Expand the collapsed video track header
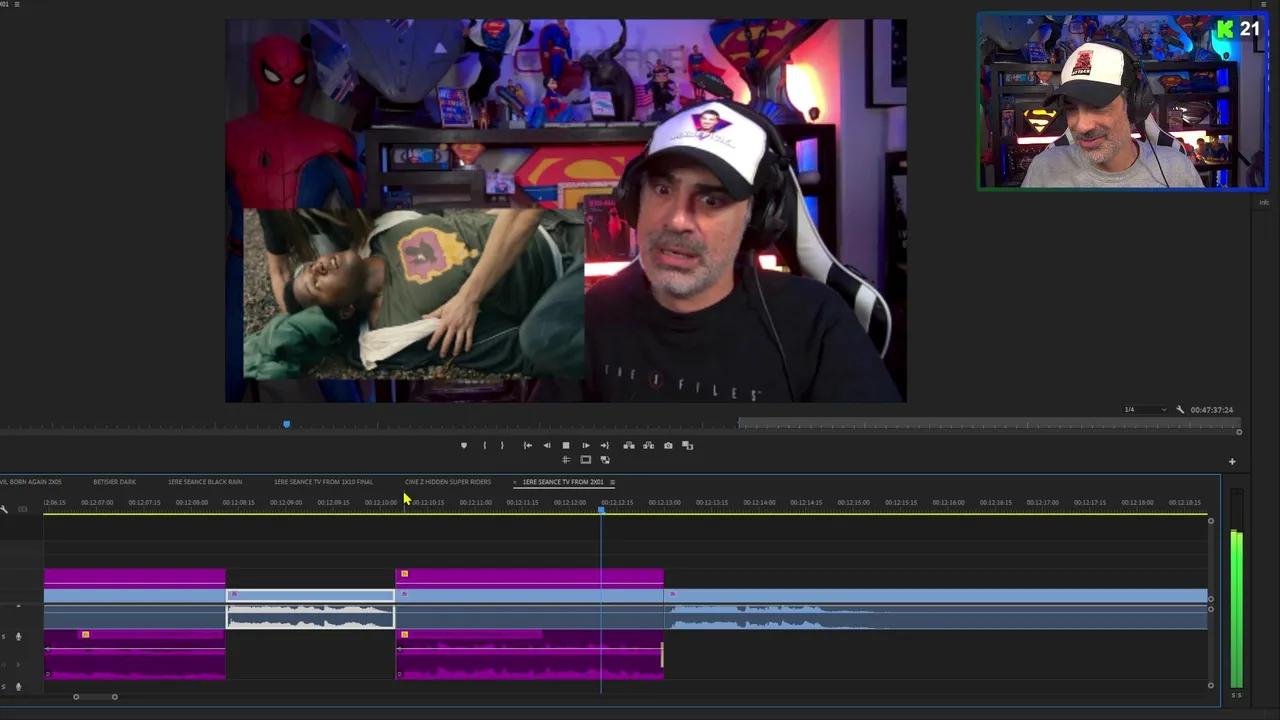Viewport: 1280px width, 720px height. 19,606
